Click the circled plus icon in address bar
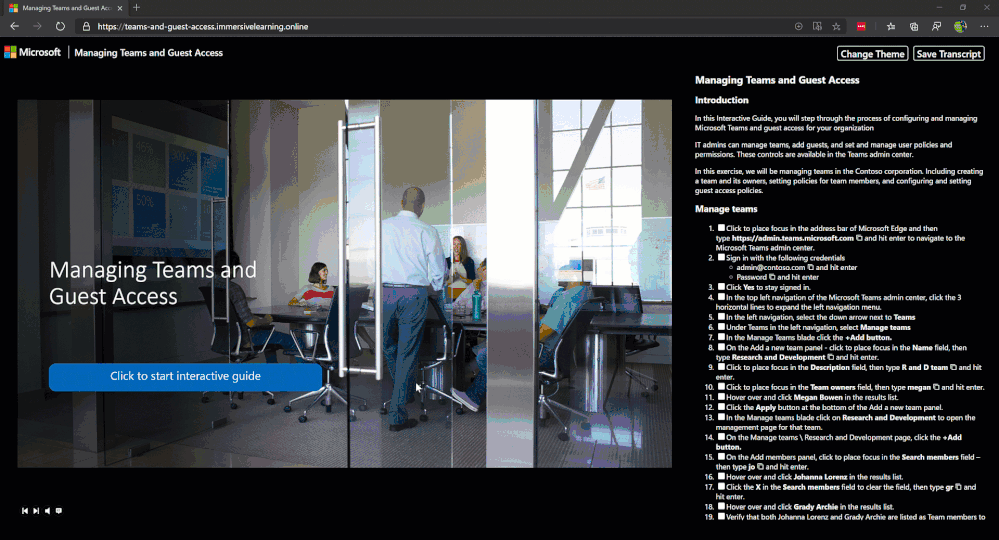 pyautogui.click(x=798, y=27)
